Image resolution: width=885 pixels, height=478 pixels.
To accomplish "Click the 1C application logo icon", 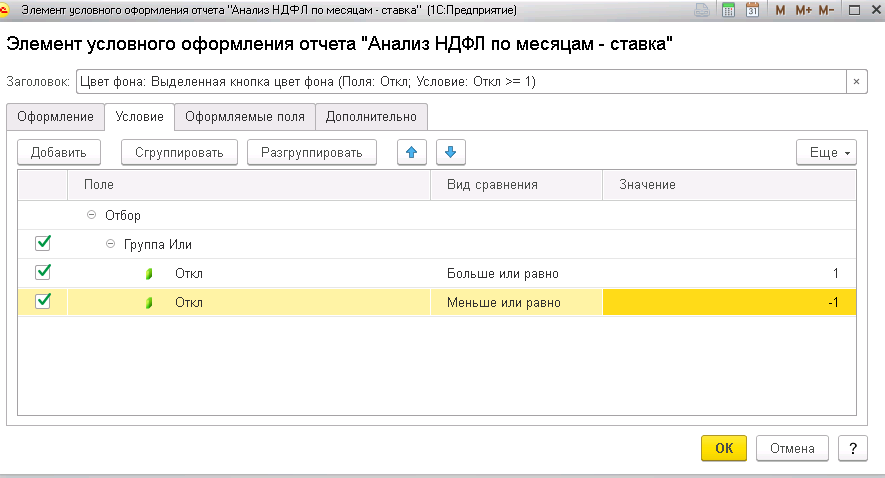I will pos(5,10).
